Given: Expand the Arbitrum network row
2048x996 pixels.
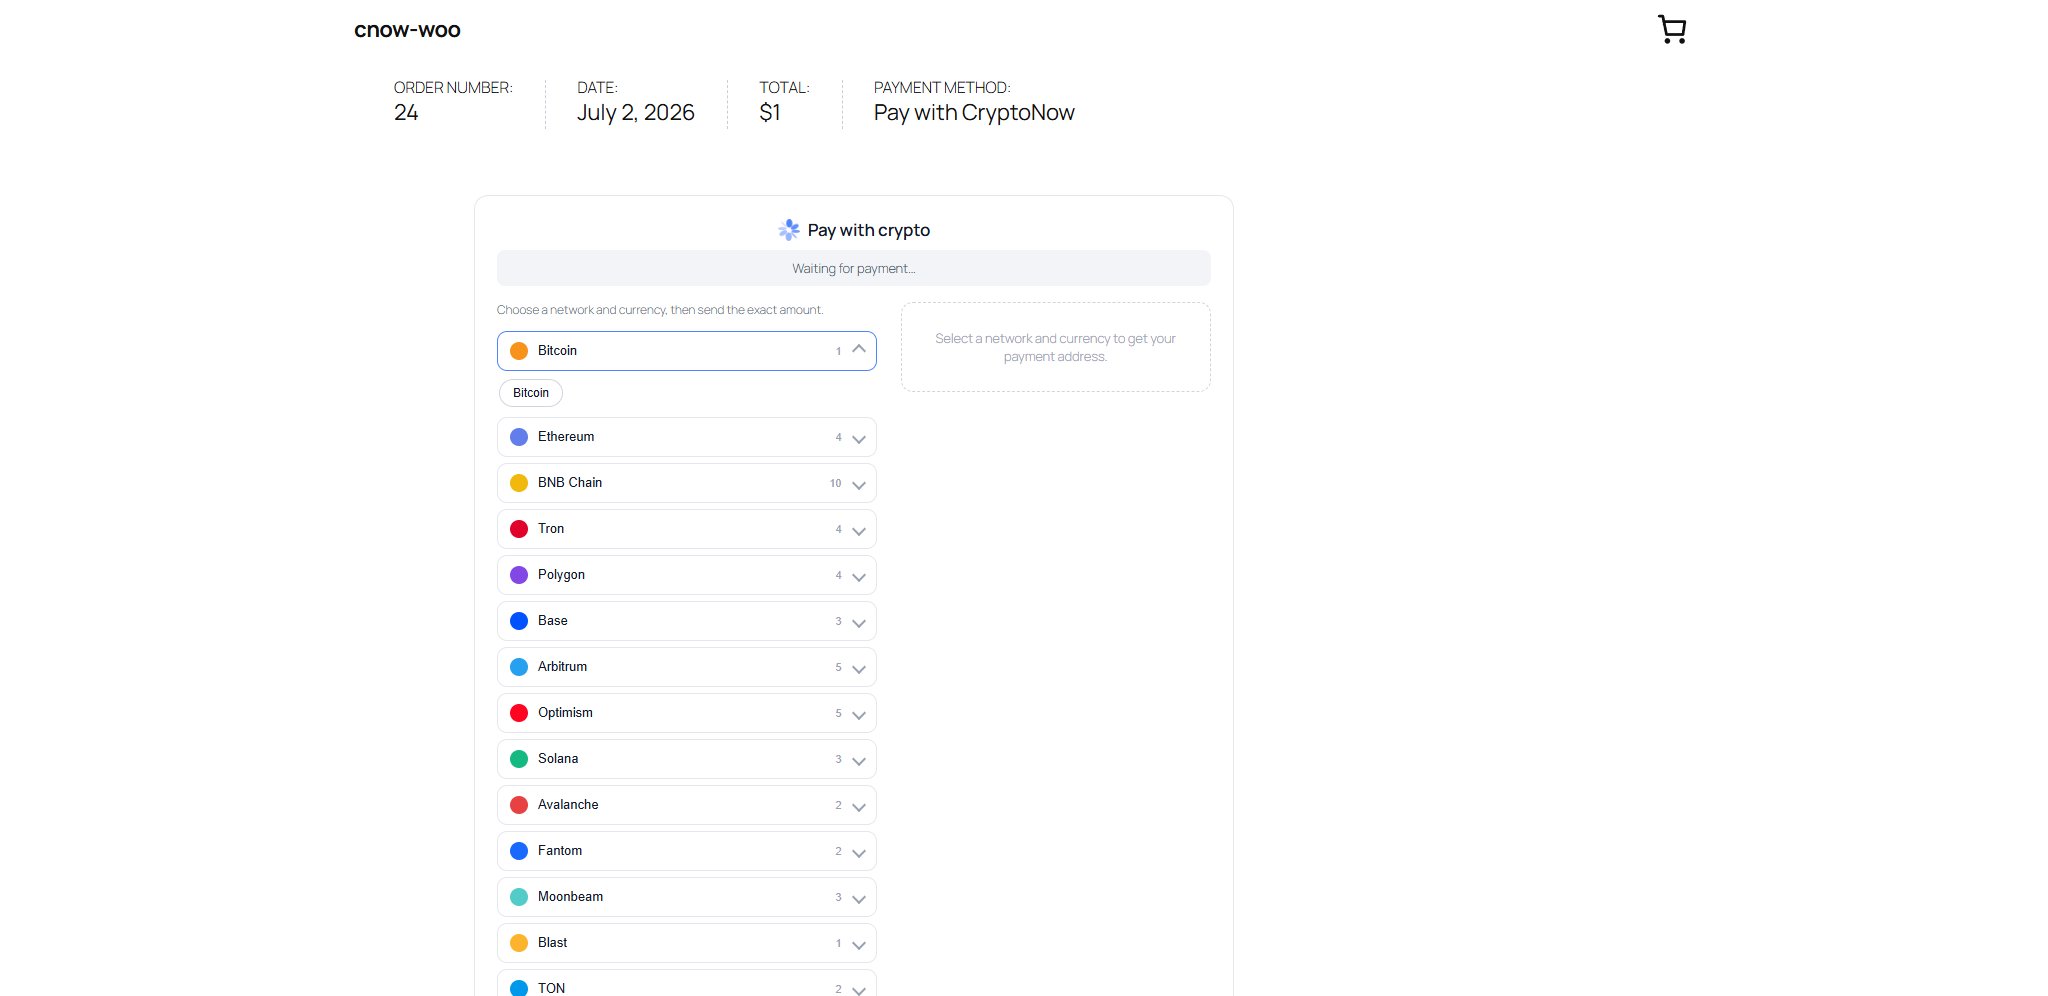Looking at the screenshot, I should click(687, 667).
